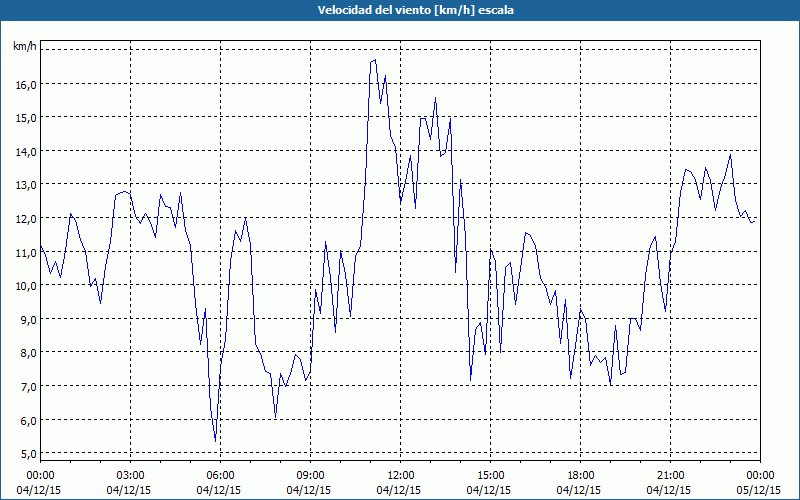Viewport: 800px width, 500px height.
Task: Select the "11,0" y-axis value
Action: 26,252
